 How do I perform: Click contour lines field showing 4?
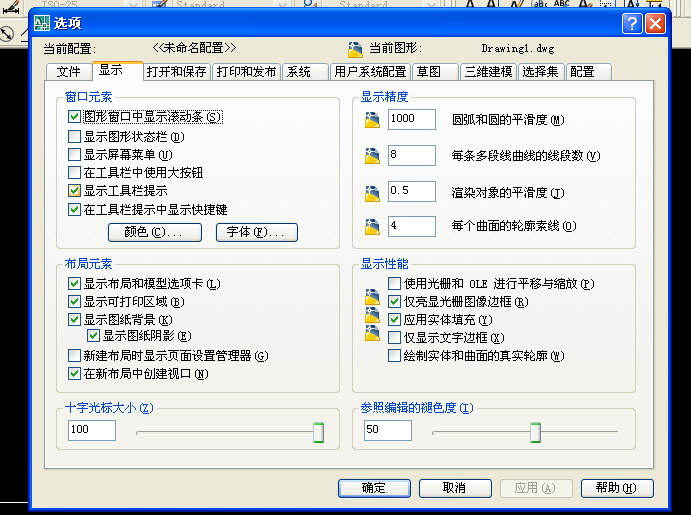412,226
